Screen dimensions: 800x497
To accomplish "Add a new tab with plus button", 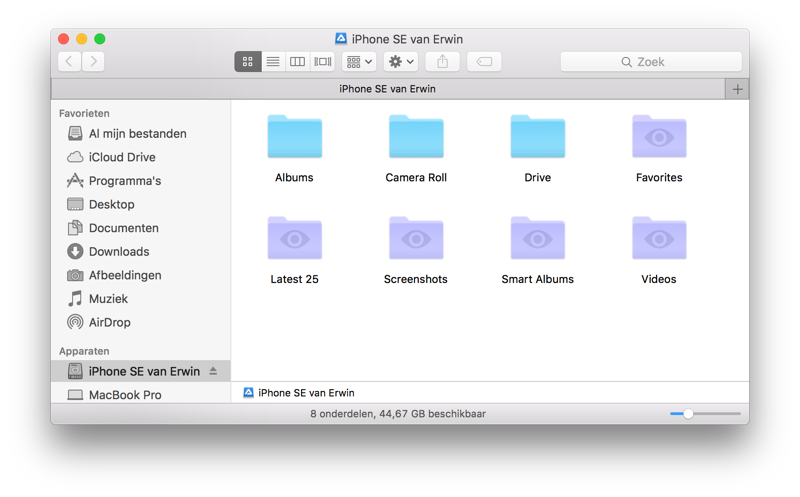I will coord(737,89).
